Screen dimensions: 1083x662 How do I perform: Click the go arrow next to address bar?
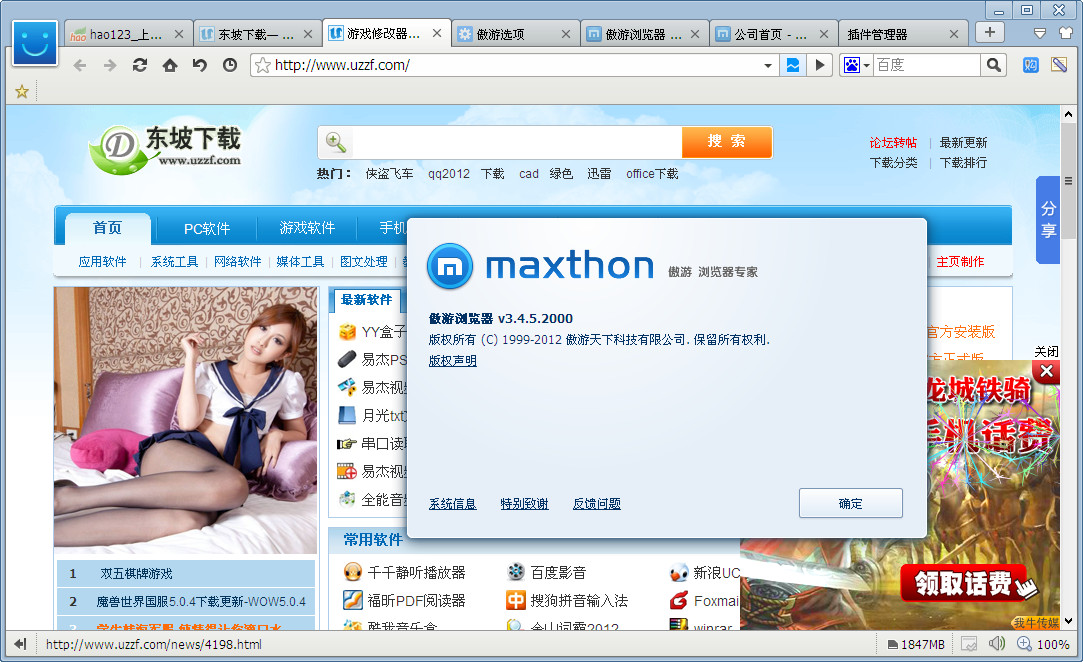click(819, 65)
